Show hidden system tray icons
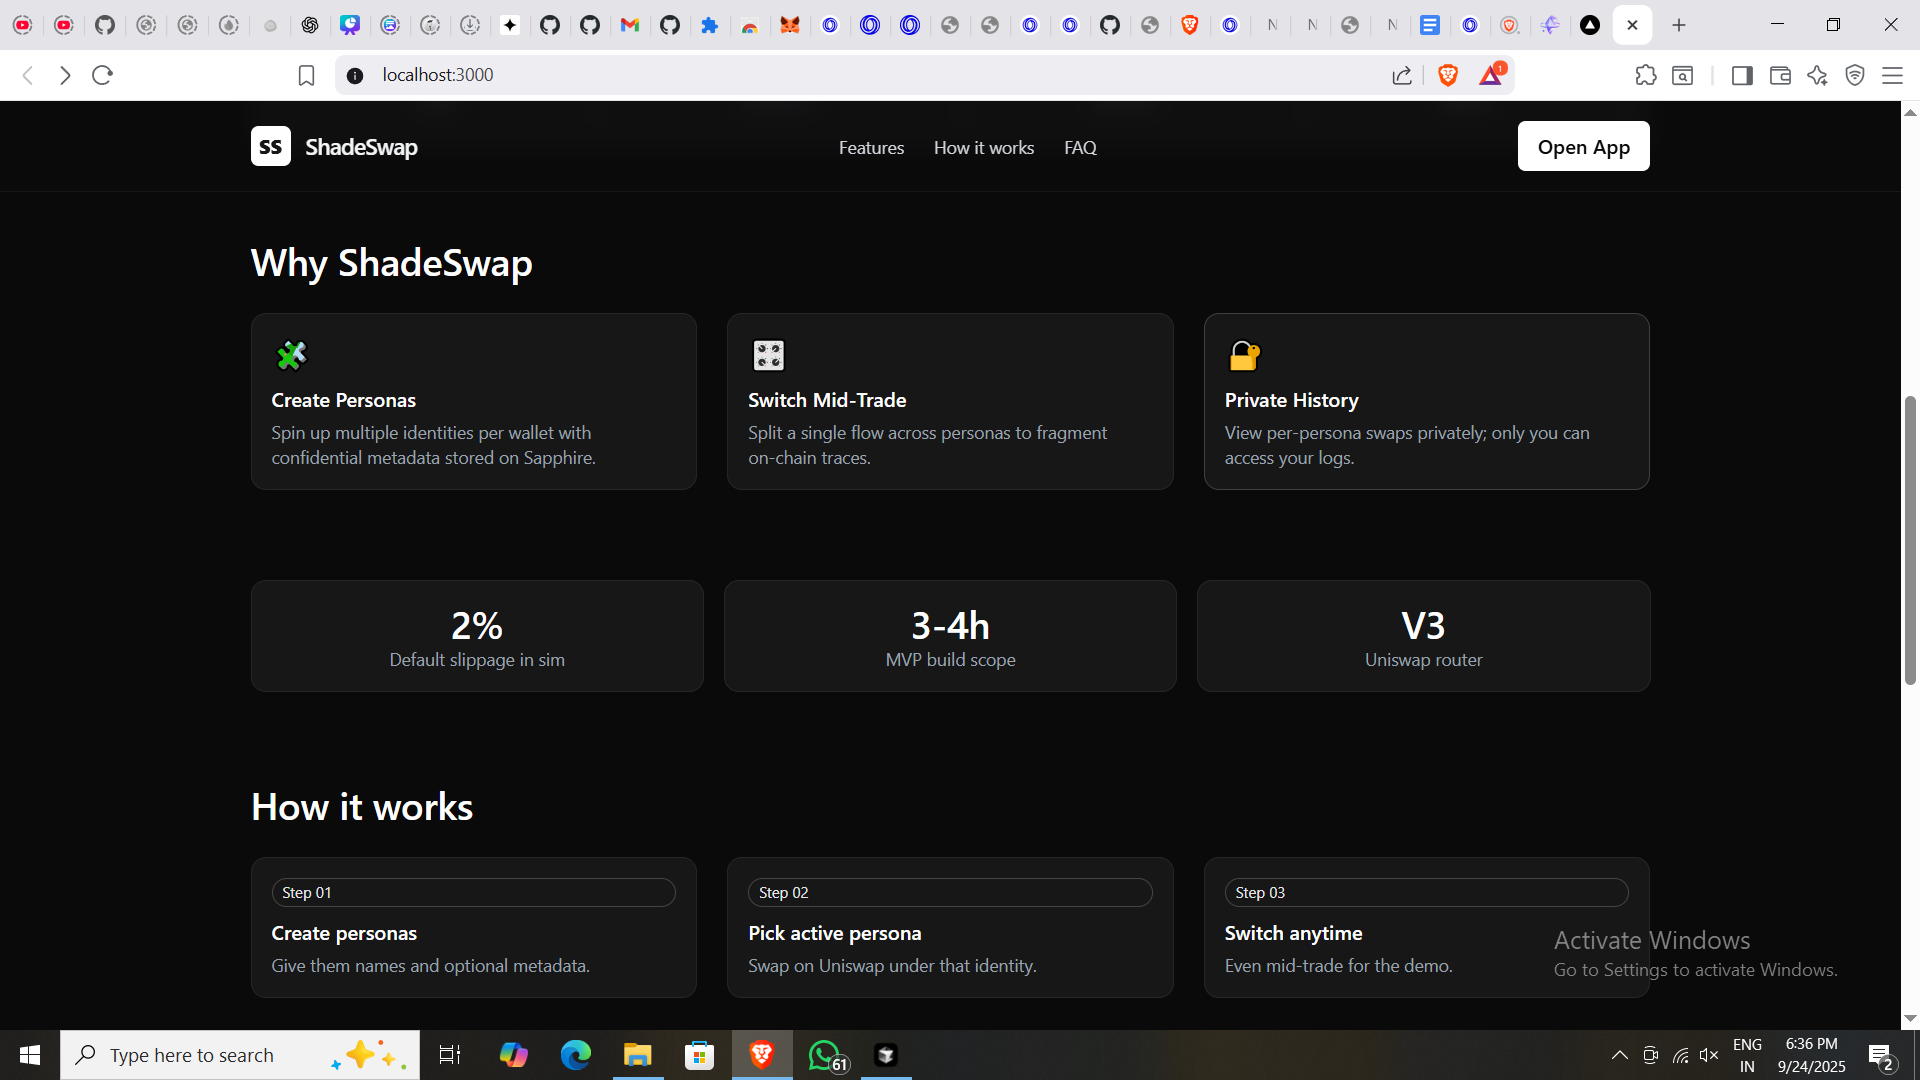 (1619, 1055)
